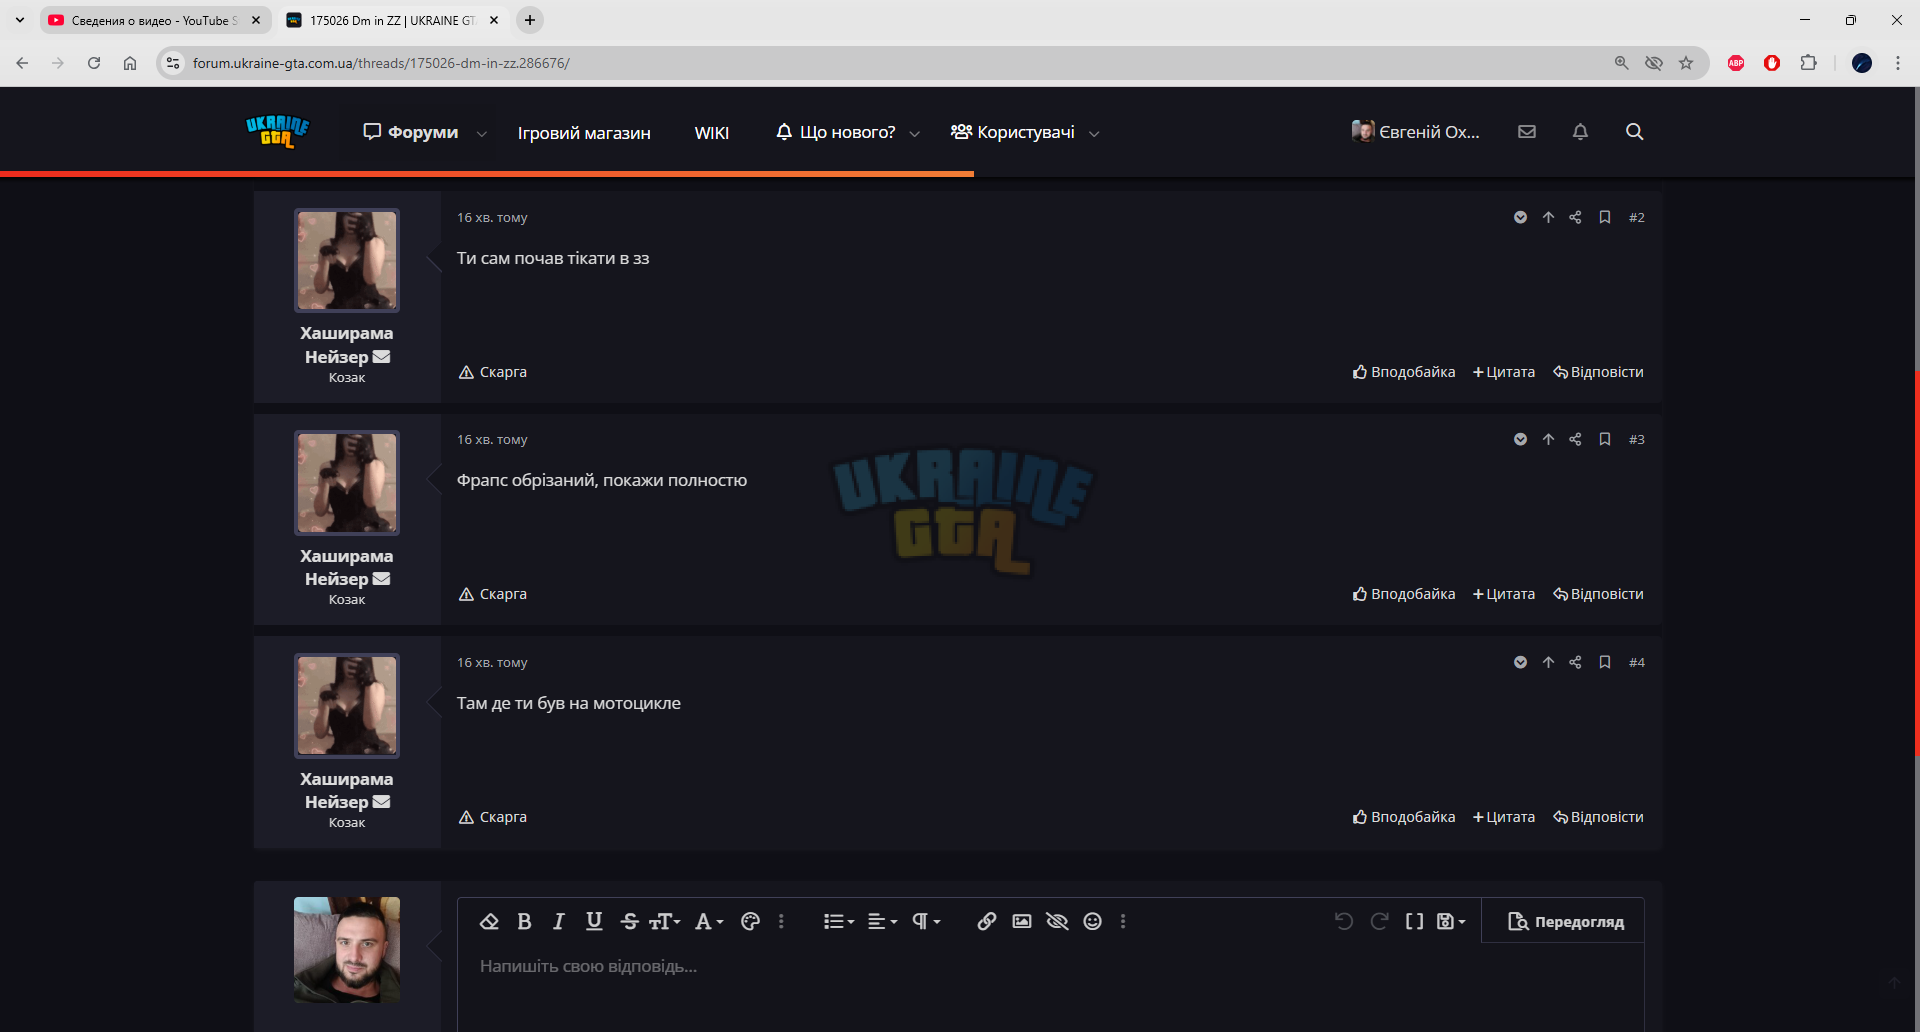Open the Форуми menu item

coord(411,132)
